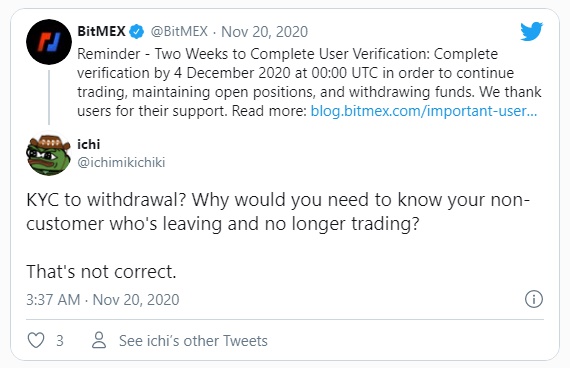The image size is (570, 368).
Task: Open BitMEX profile avatar
Action: [x=49, y=42]
